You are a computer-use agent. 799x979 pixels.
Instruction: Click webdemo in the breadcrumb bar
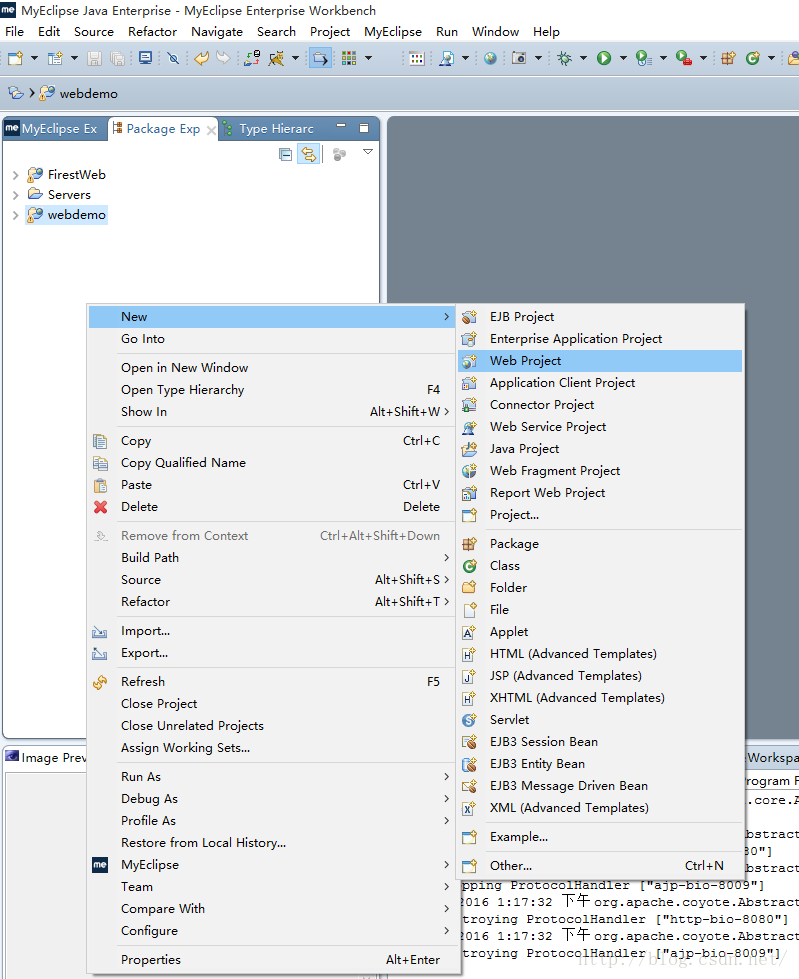(x=88, y=94)
